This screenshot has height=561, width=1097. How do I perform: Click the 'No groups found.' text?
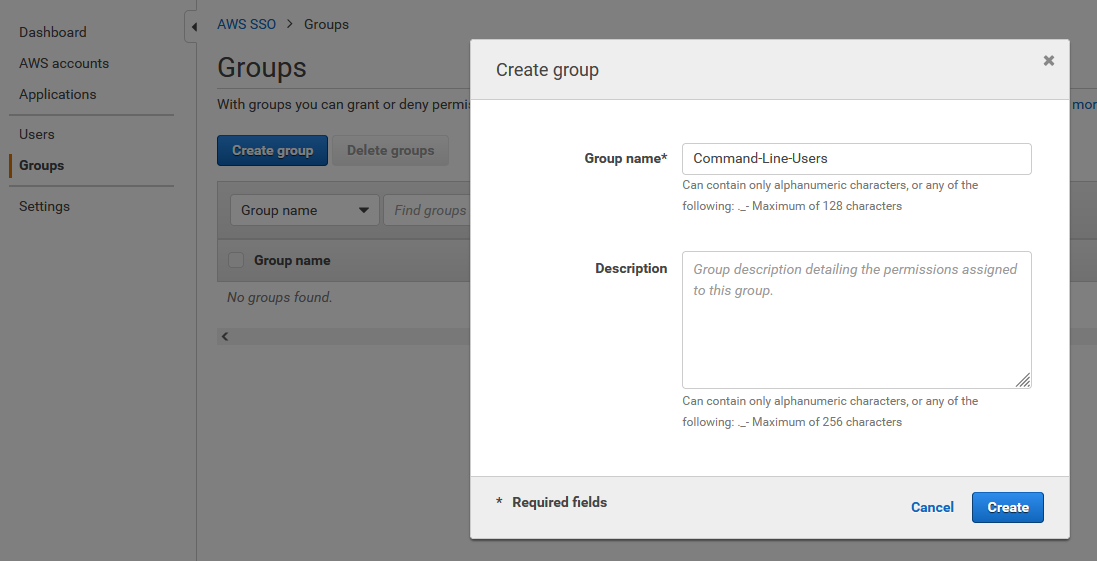[x=279, y=297]
